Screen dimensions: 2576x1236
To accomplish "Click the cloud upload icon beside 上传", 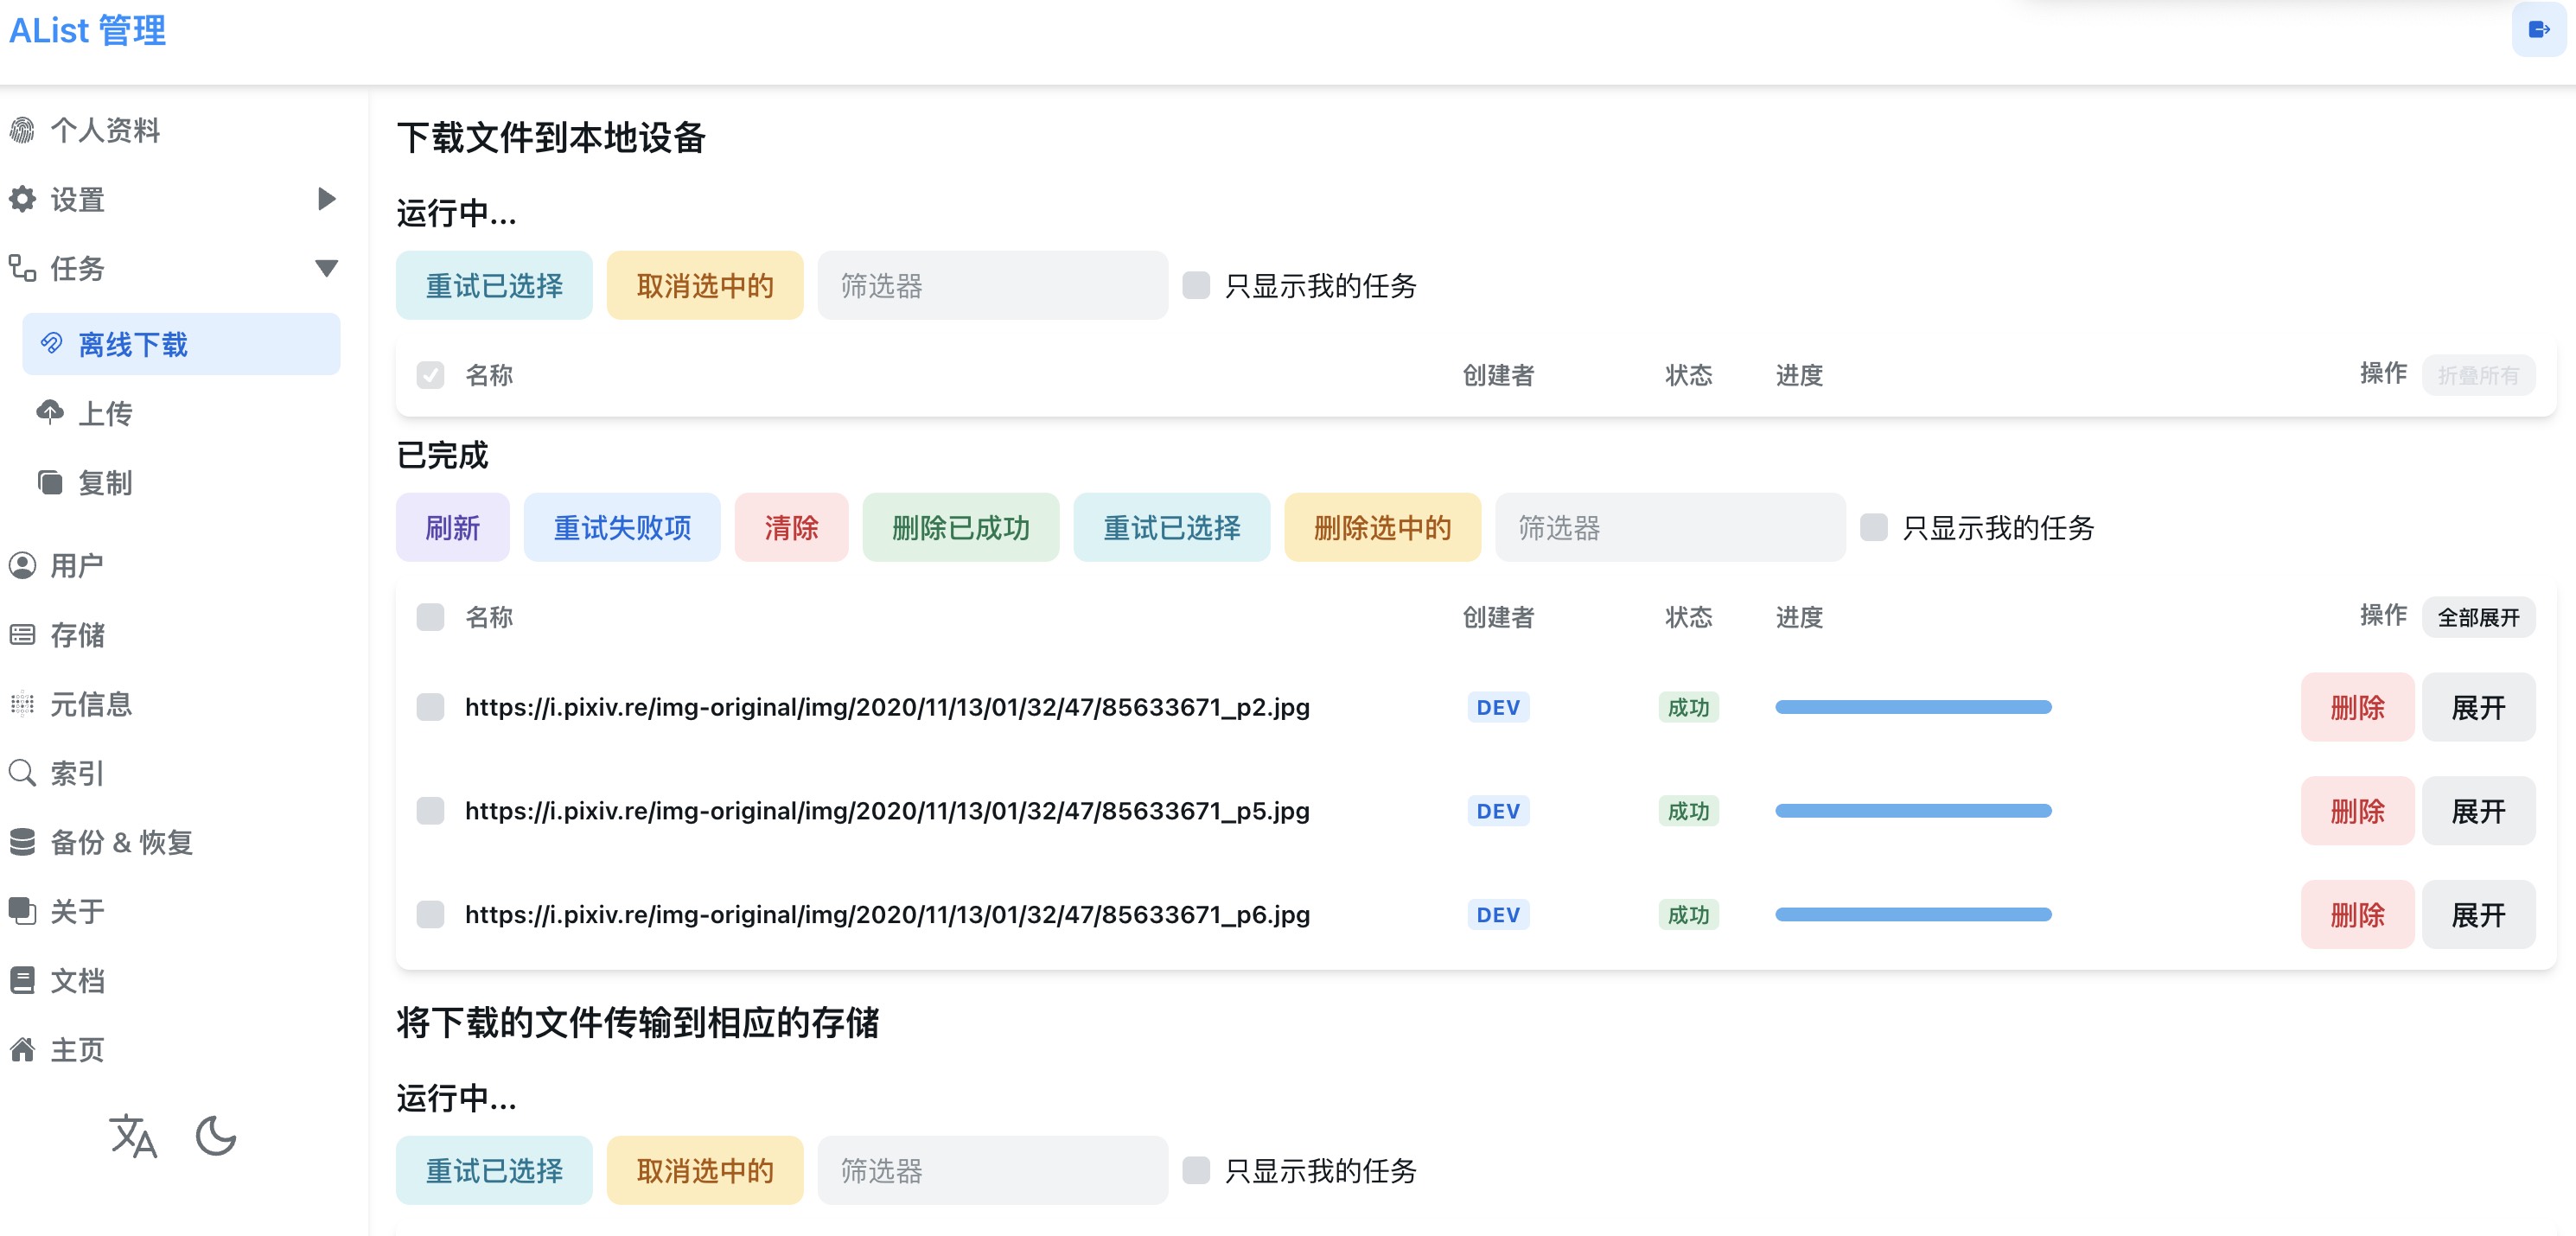I will pos(50,412).
